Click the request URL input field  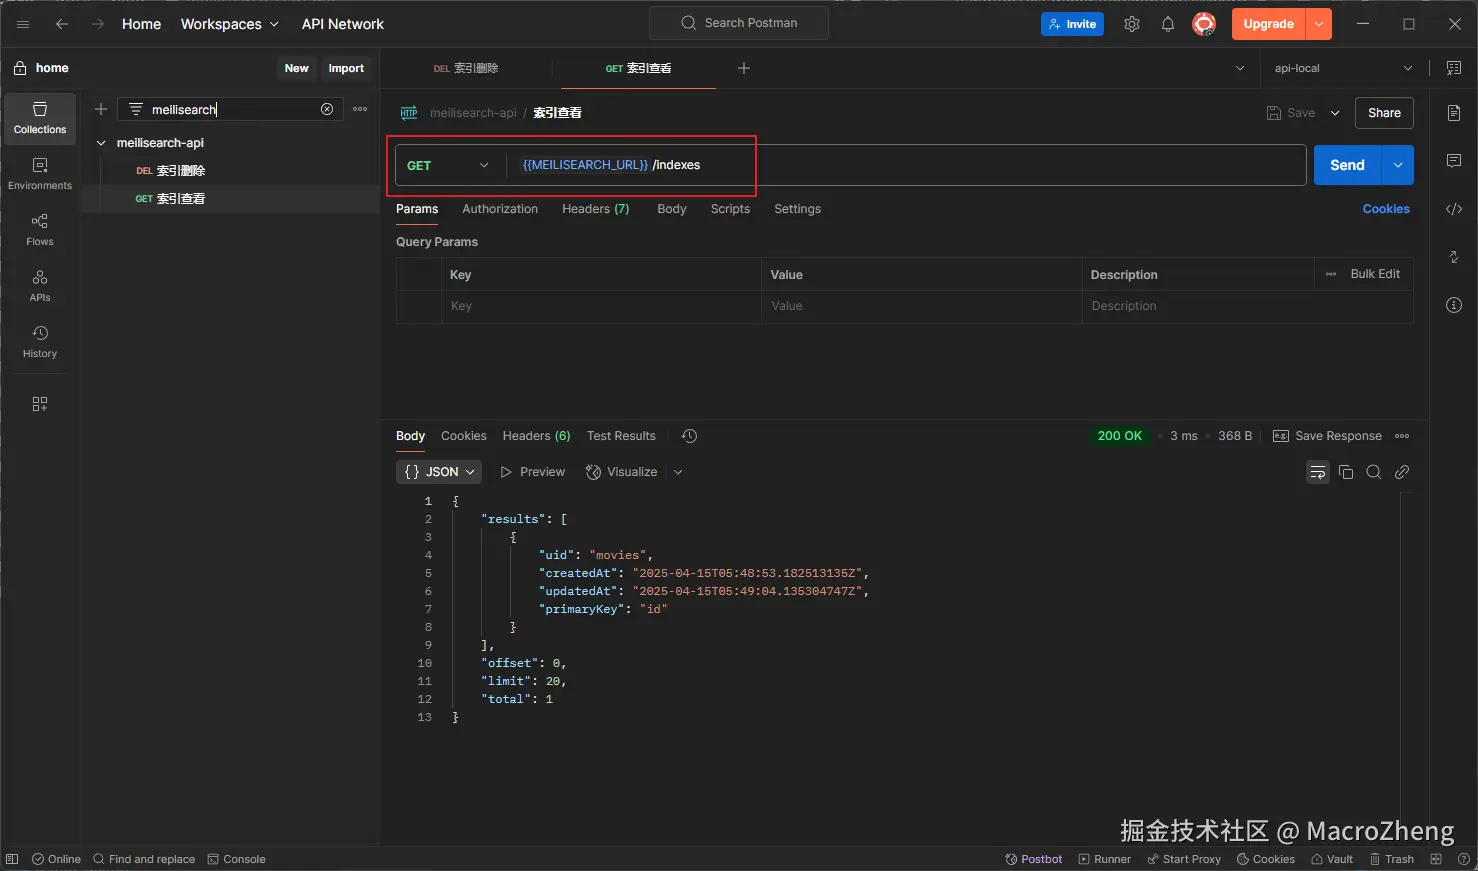900,165
